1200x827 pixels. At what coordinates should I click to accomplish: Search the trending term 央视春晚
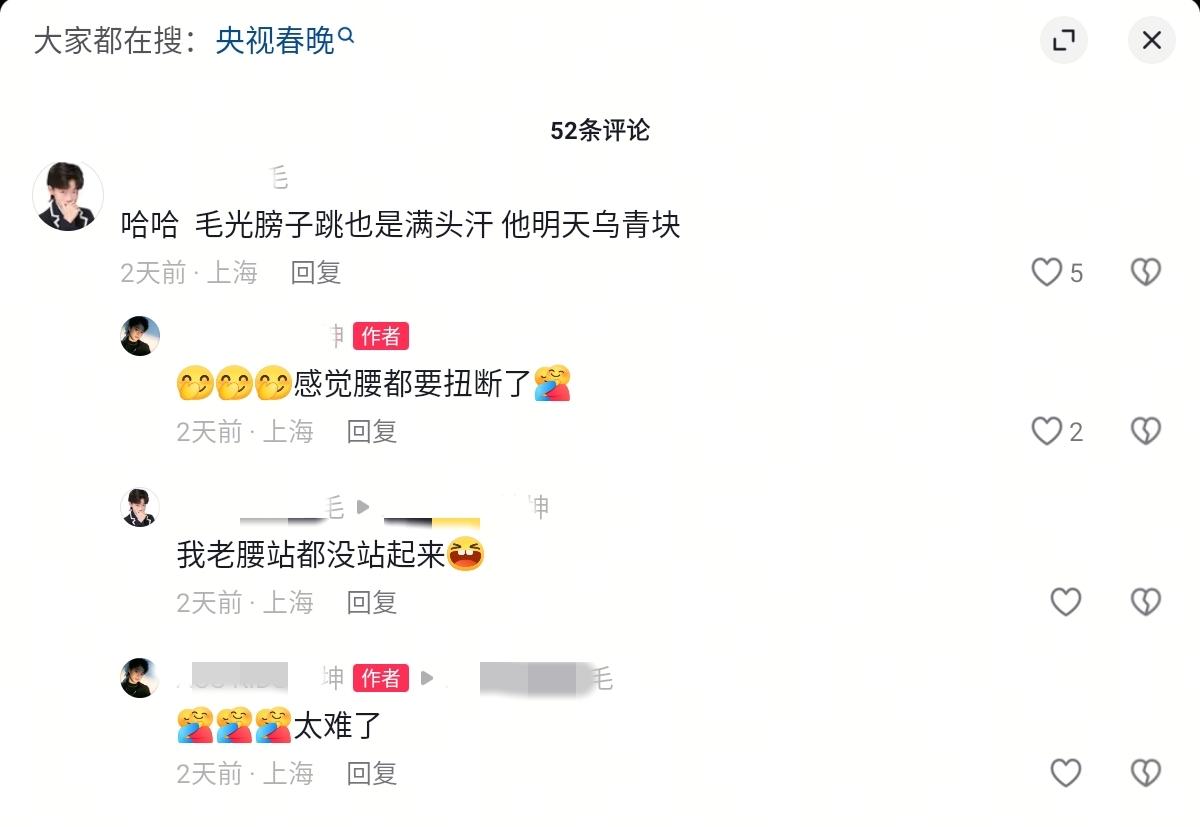275,41
